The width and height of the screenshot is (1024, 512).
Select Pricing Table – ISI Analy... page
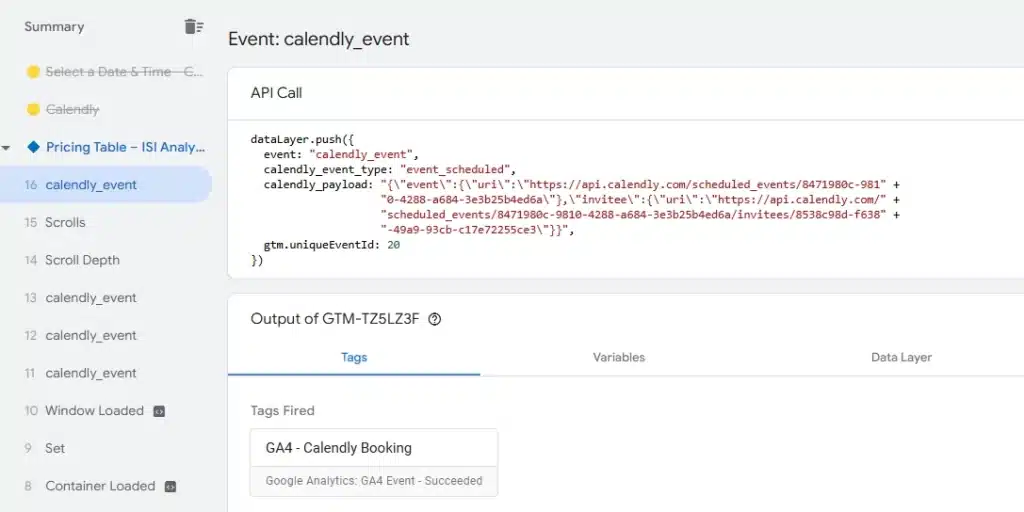click(x=125, y=148)
